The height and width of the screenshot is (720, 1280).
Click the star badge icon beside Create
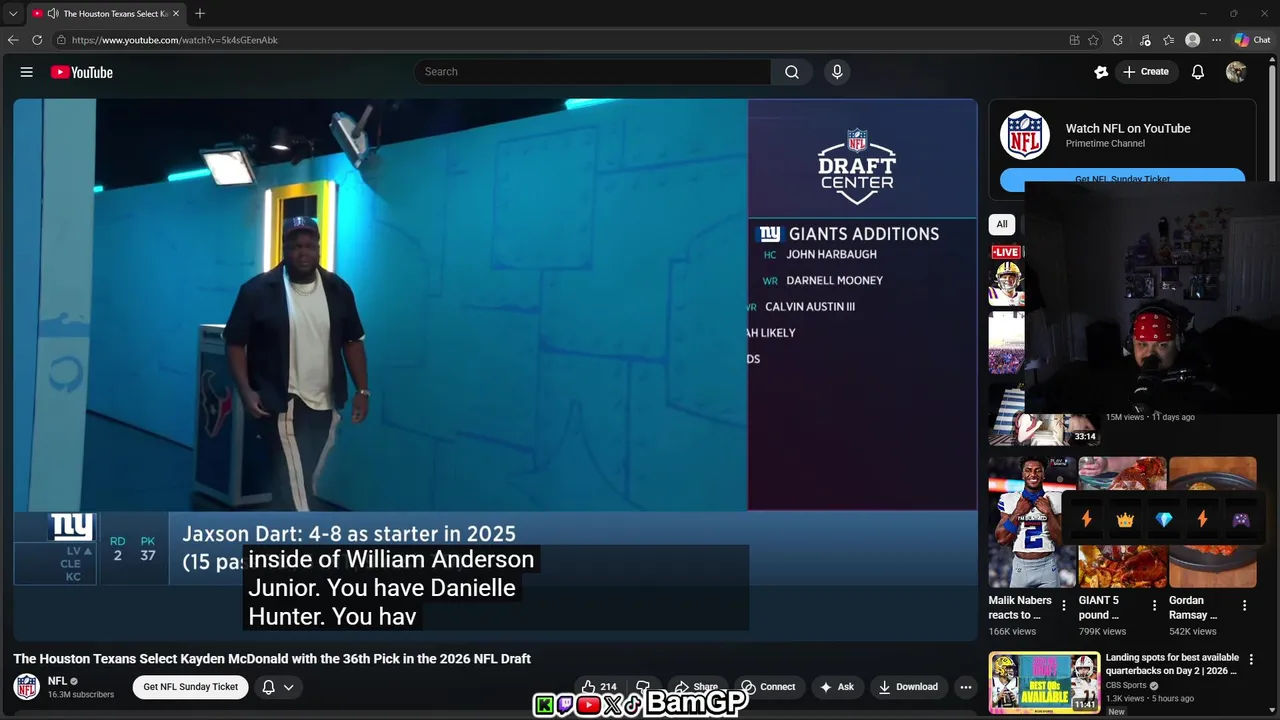click(x=1101, y=72)
